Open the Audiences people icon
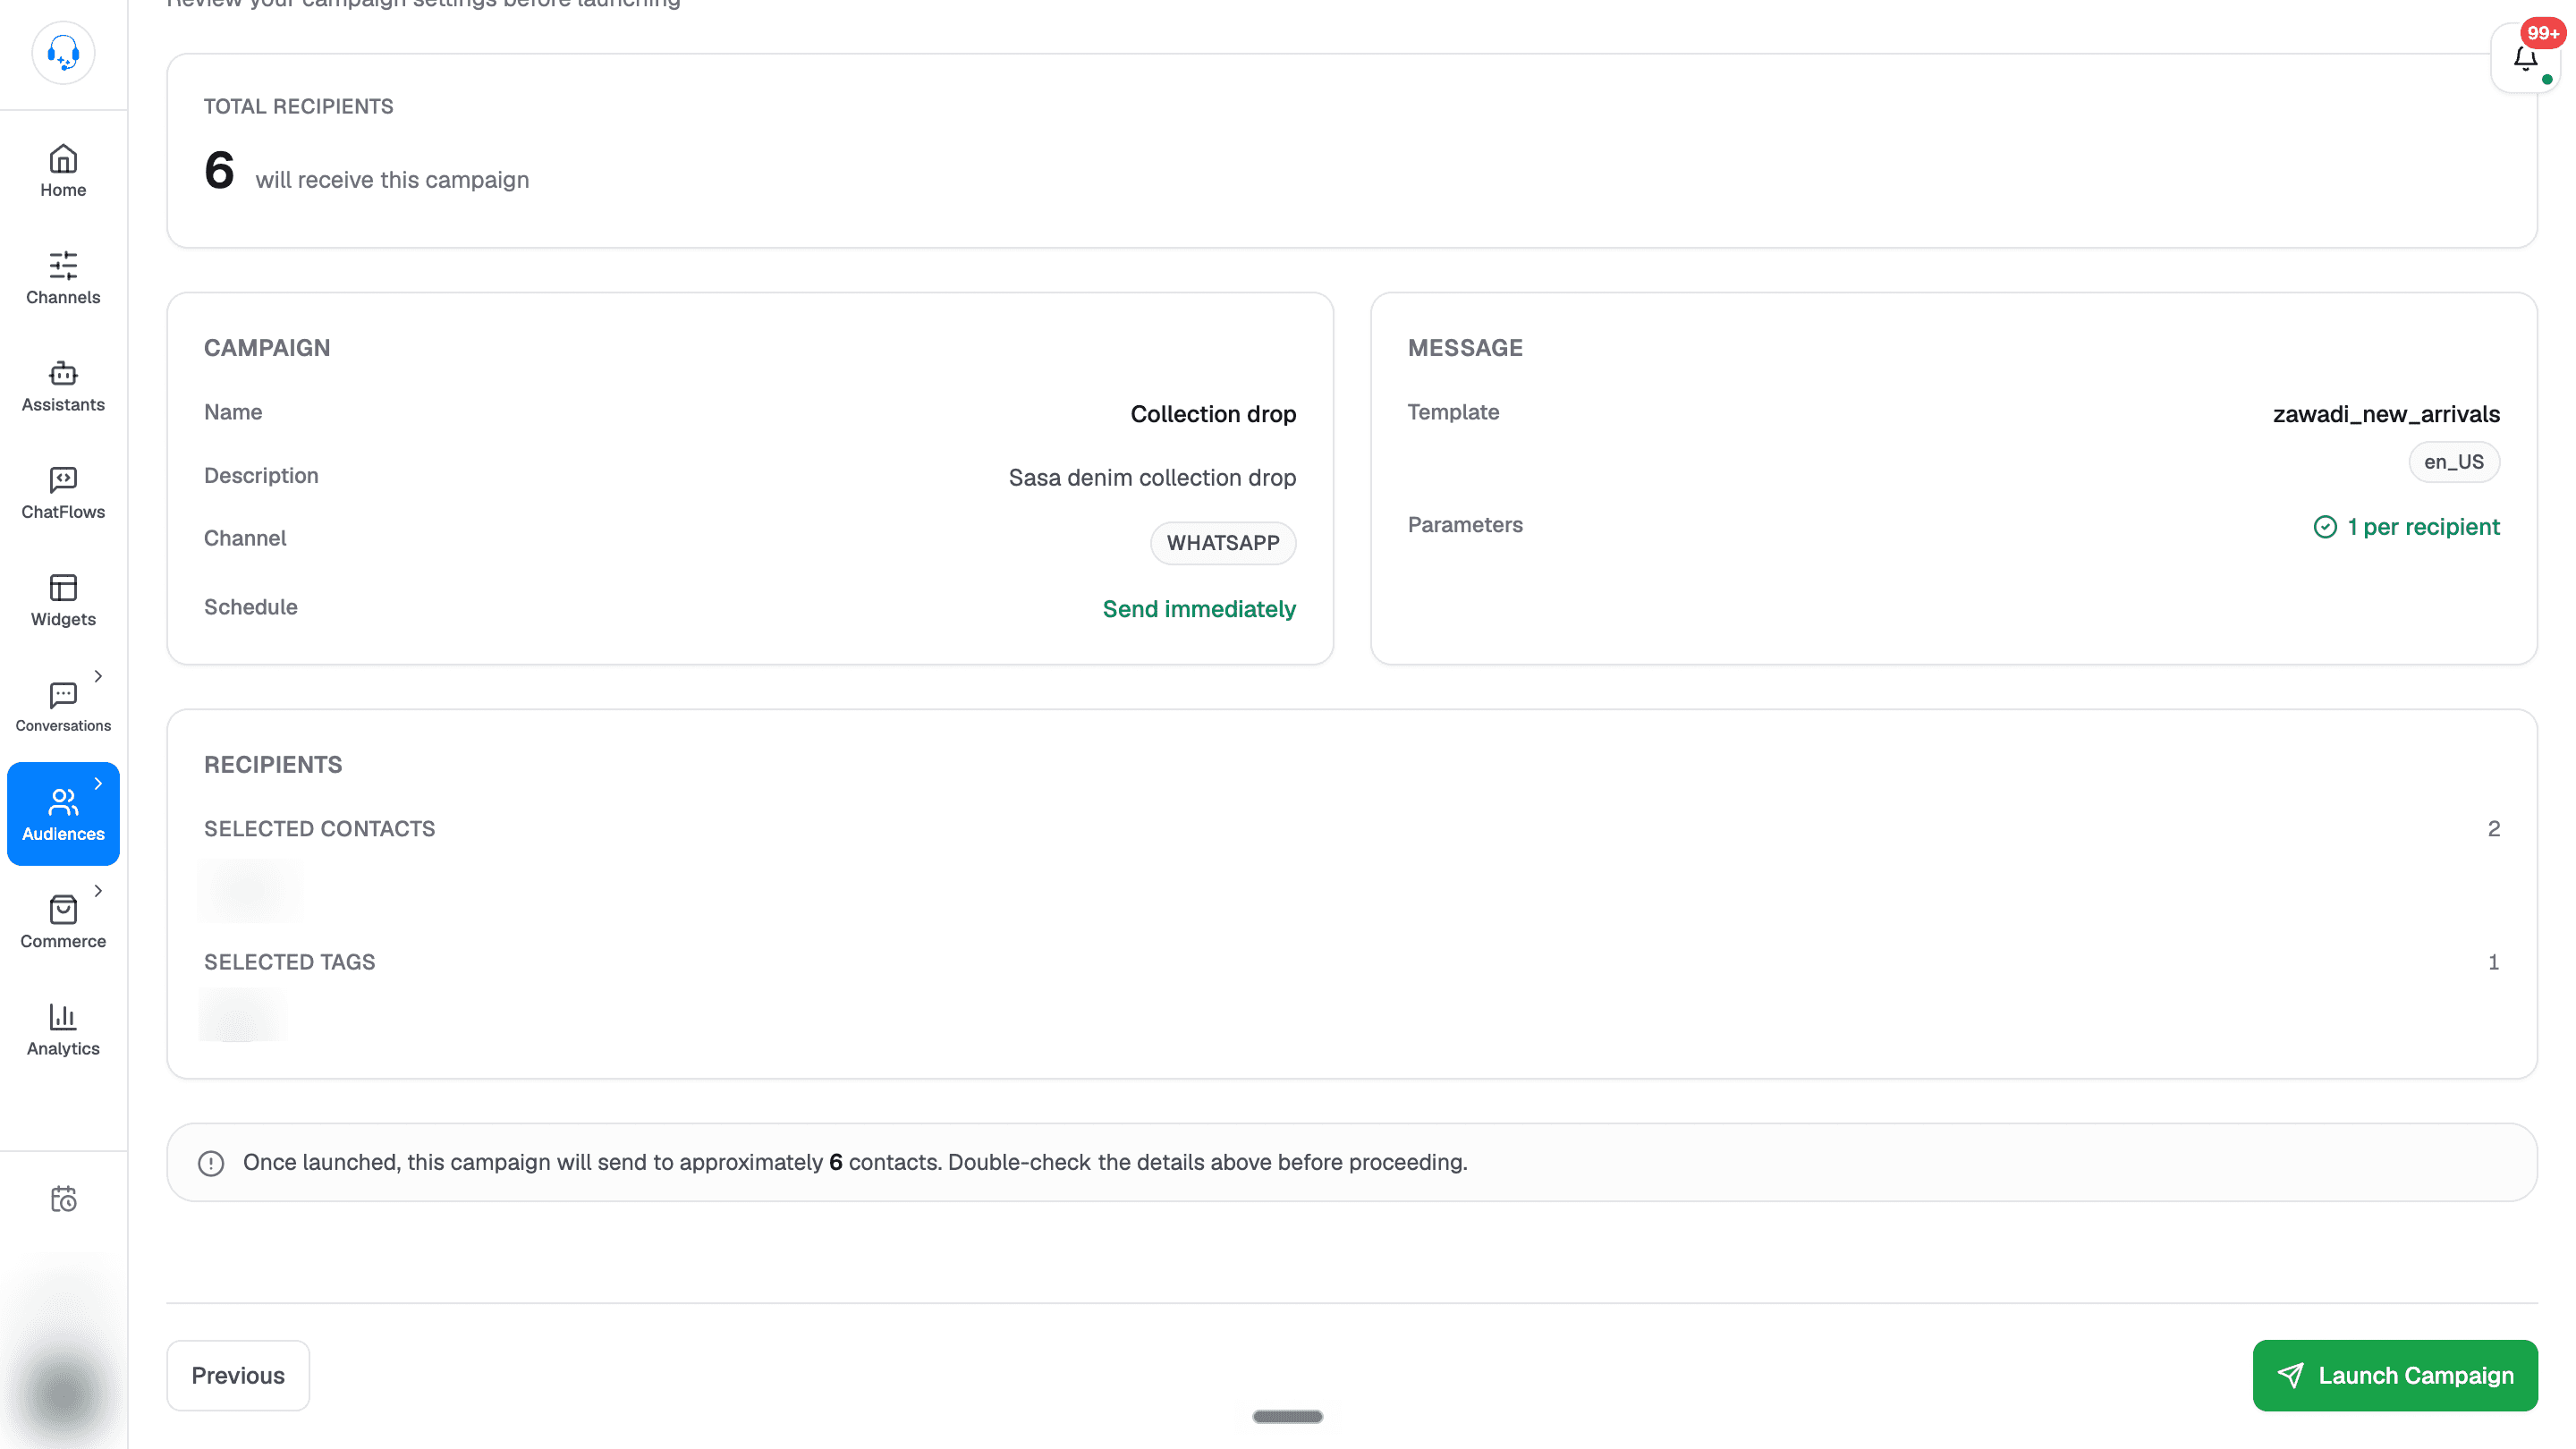The width and height of the screenshot is (2576, 1449). [63, 802]
